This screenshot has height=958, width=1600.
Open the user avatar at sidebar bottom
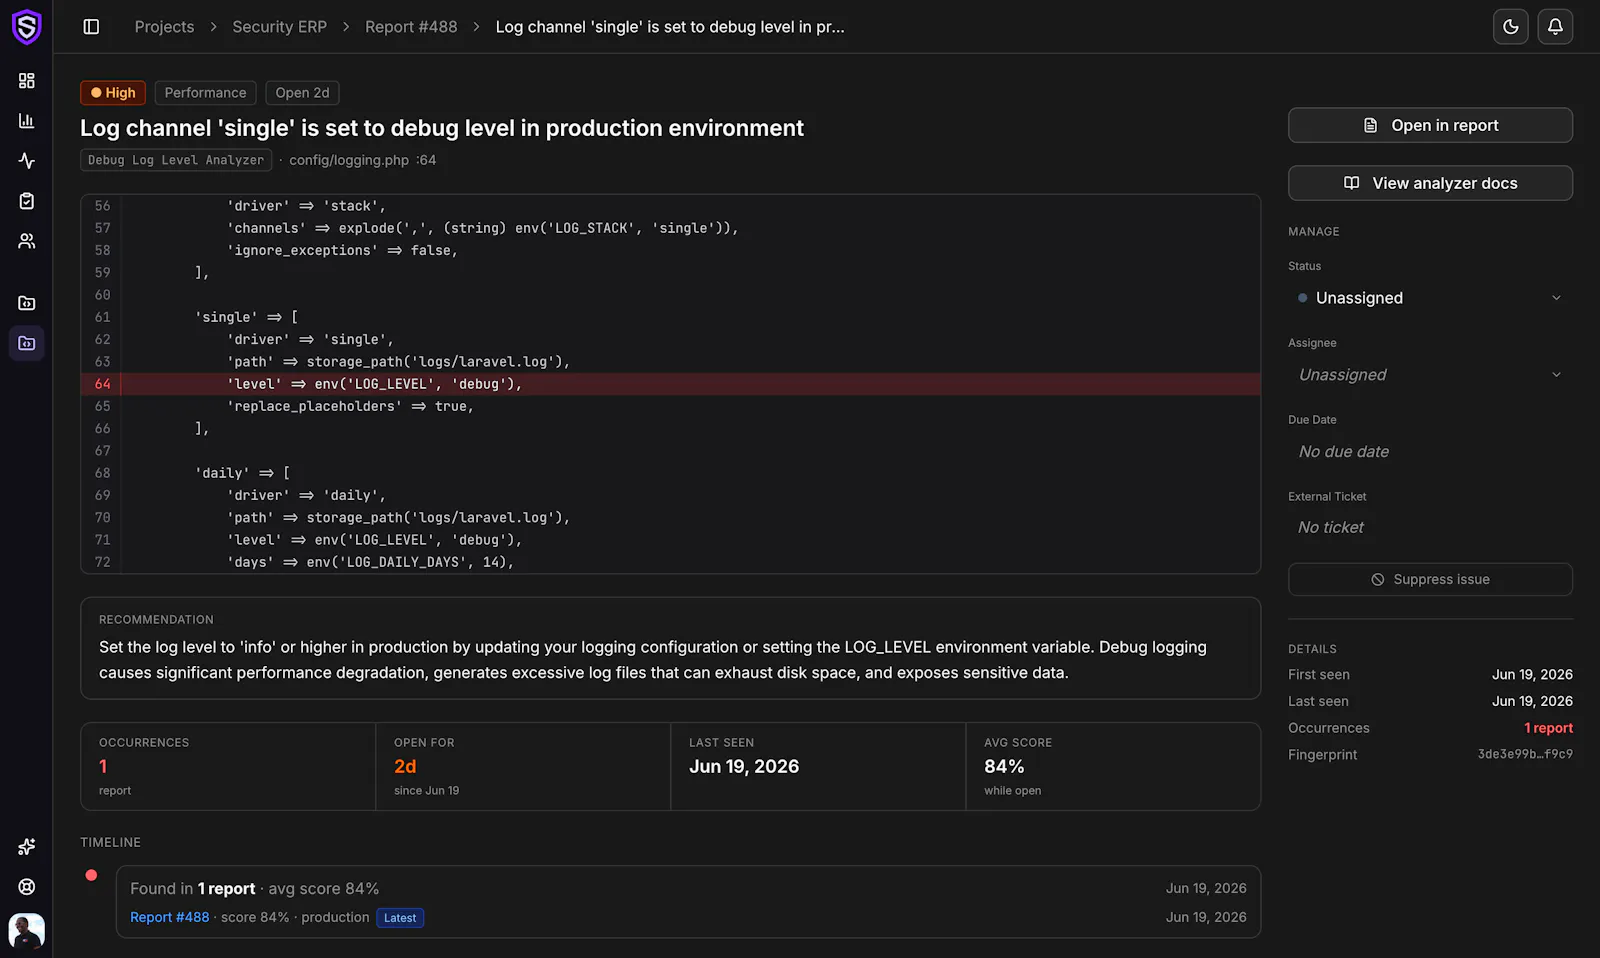(27, 931)
